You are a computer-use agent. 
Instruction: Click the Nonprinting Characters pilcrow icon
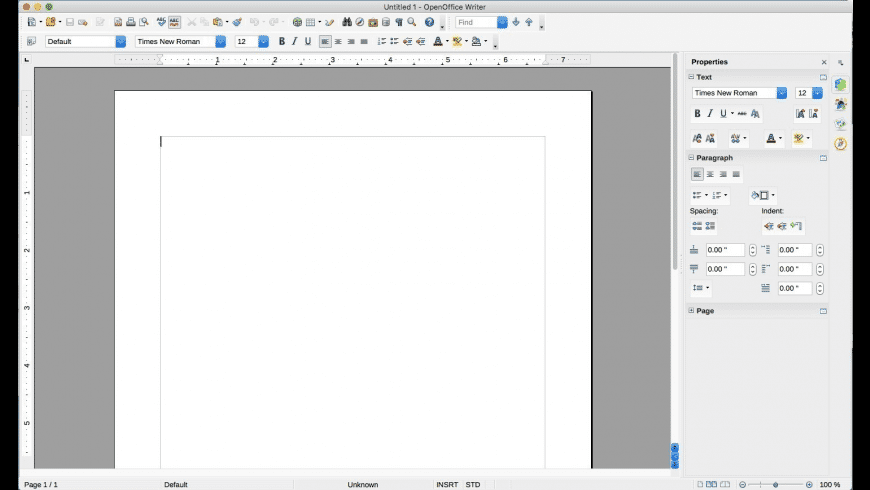(399, 22)
